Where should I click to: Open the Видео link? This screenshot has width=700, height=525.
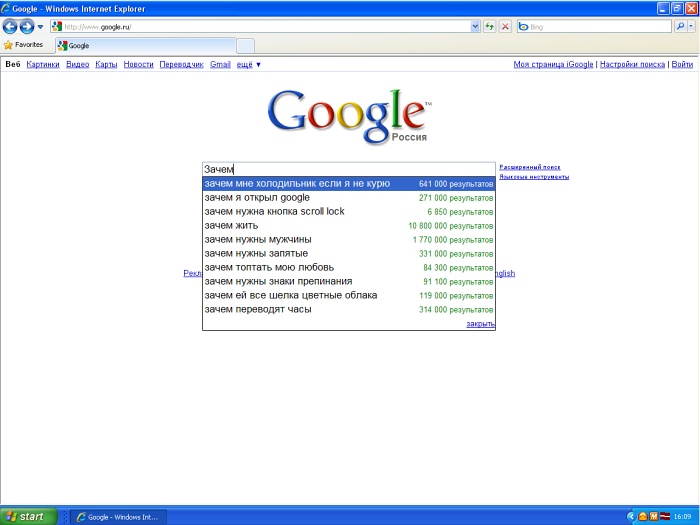tap(78, 64)
